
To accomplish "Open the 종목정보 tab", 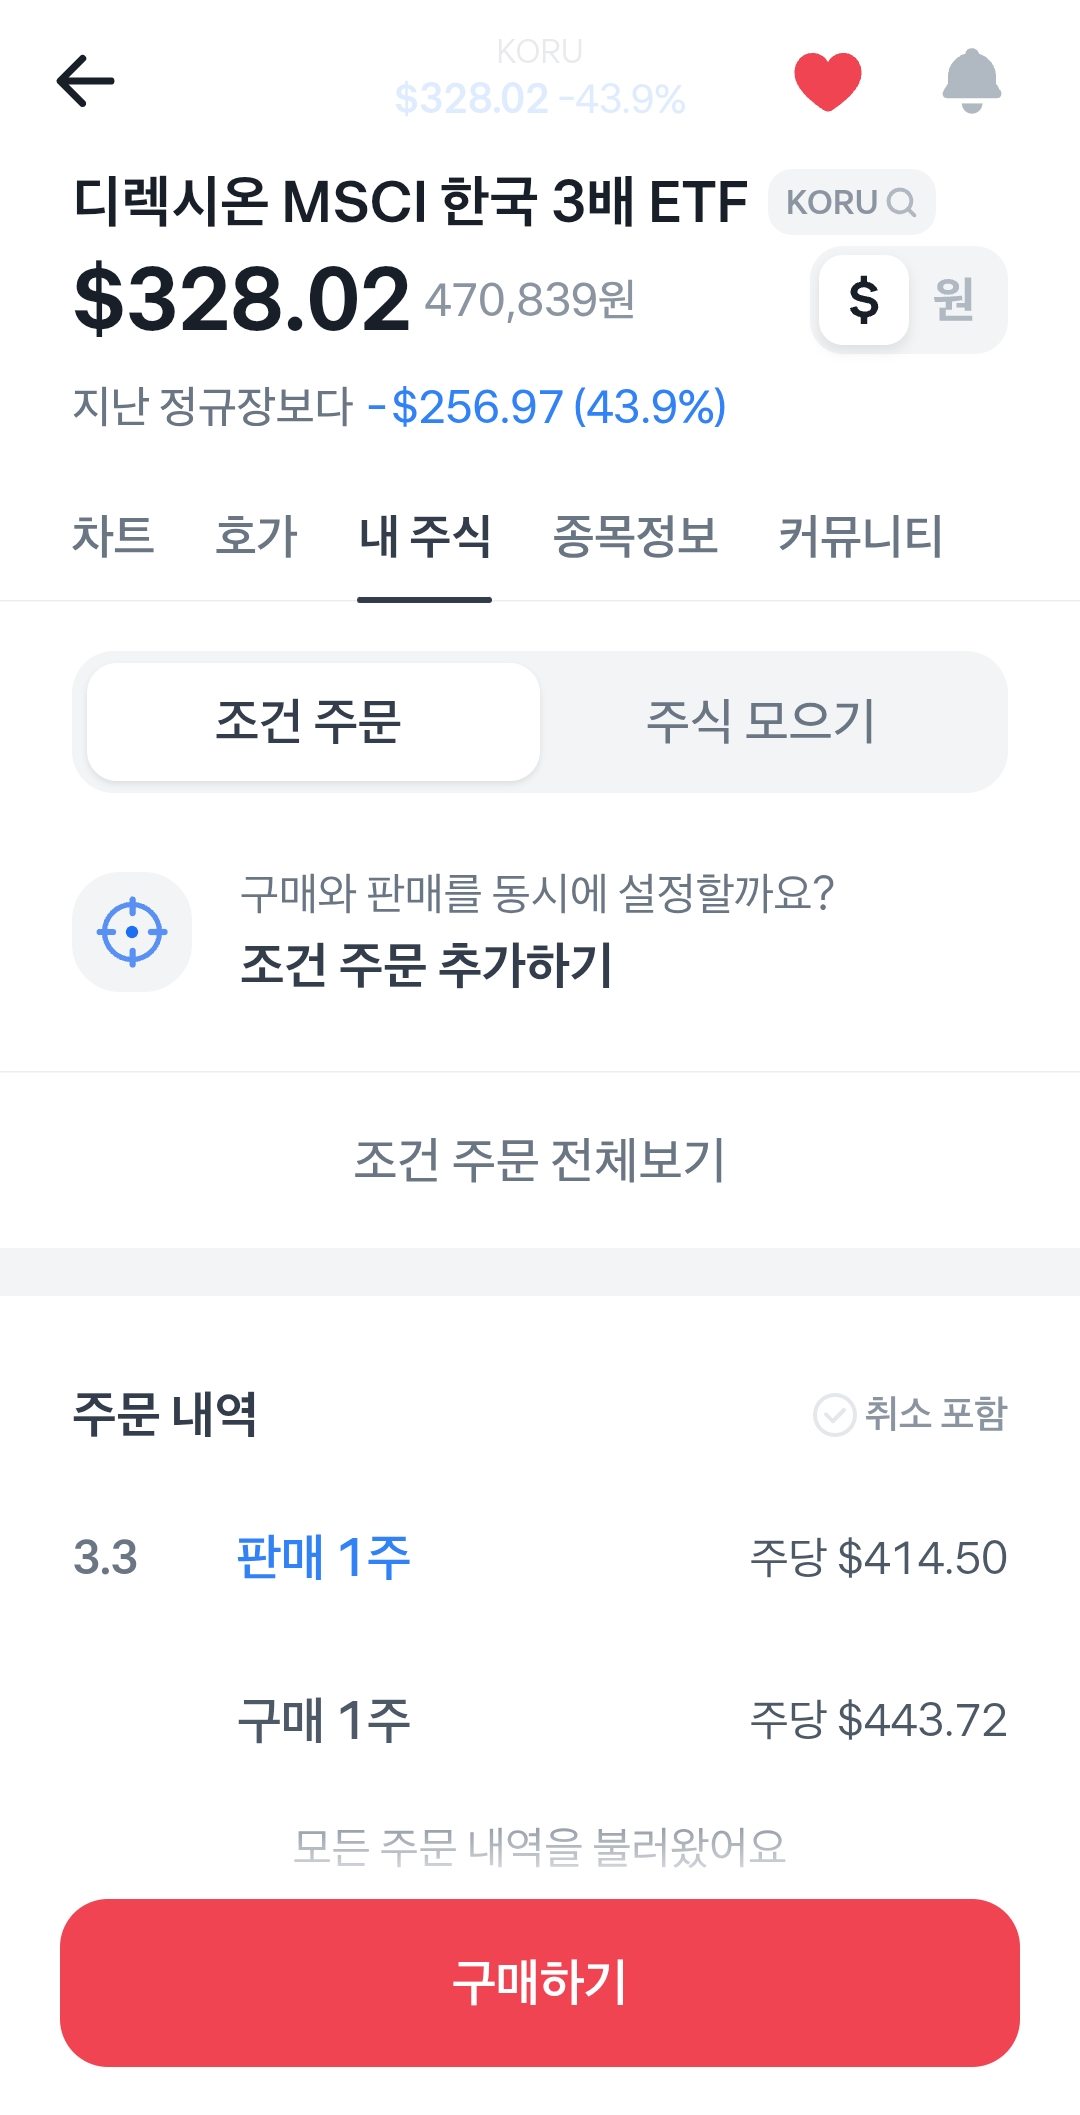I will coord(635,536).
